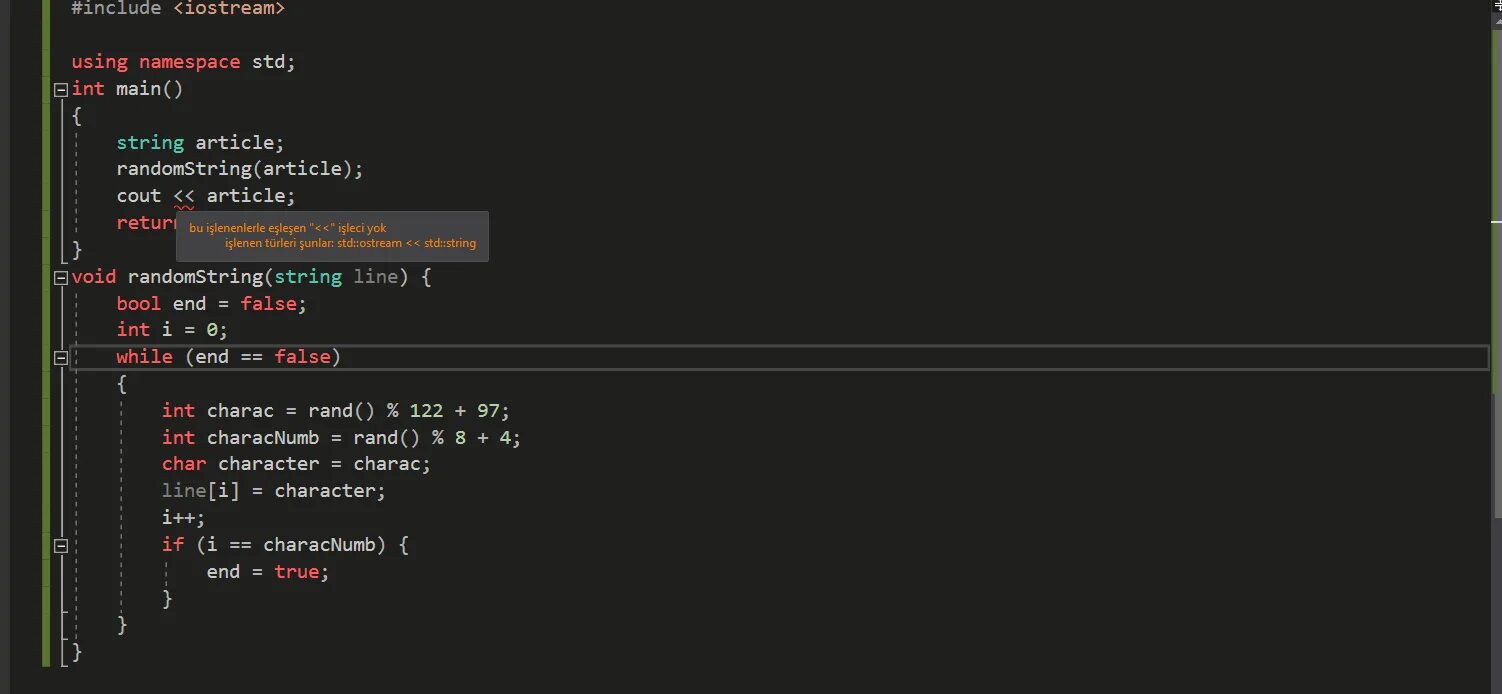
Task: Collapse the void randomString function block
Action: tap(61, 277)
